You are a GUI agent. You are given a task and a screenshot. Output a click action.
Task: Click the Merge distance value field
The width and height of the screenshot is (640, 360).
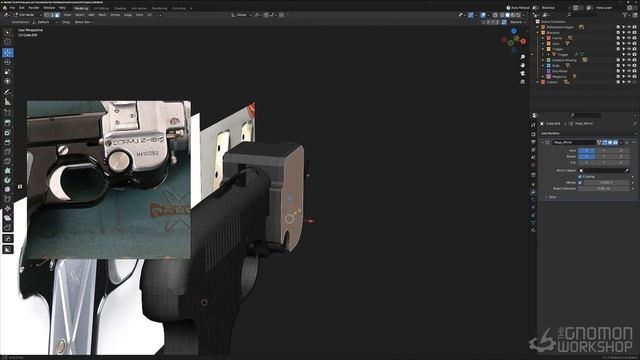[607, 182]
